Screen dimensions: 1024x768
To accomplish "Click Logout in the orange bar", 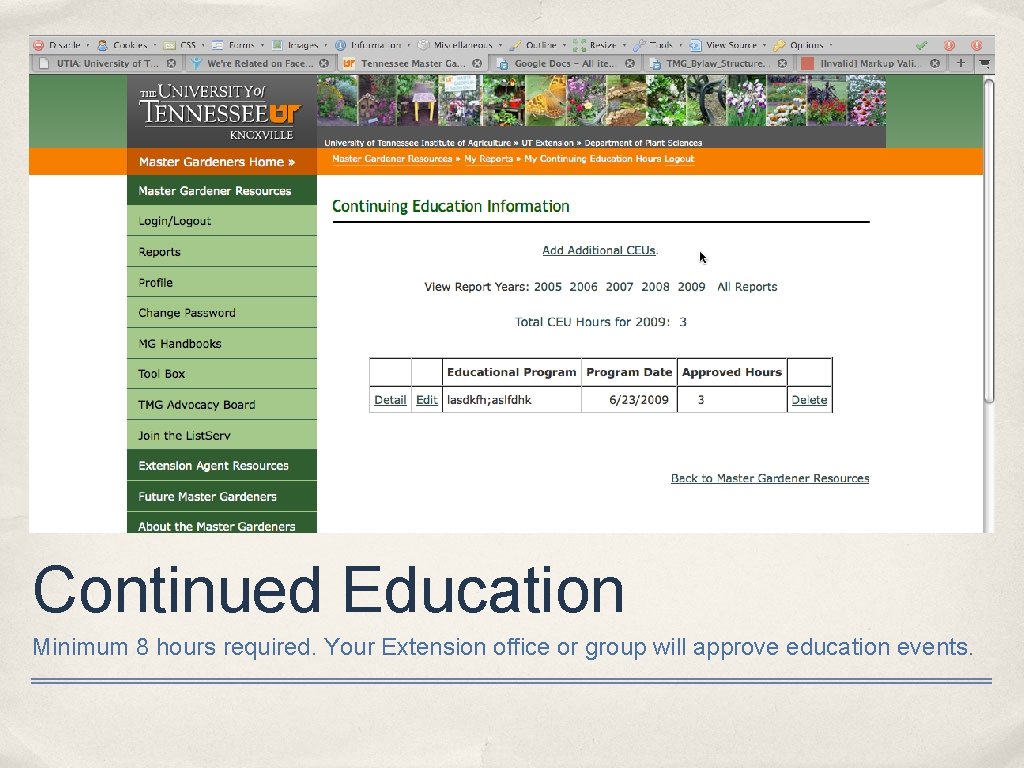I will tap(679, 159).
